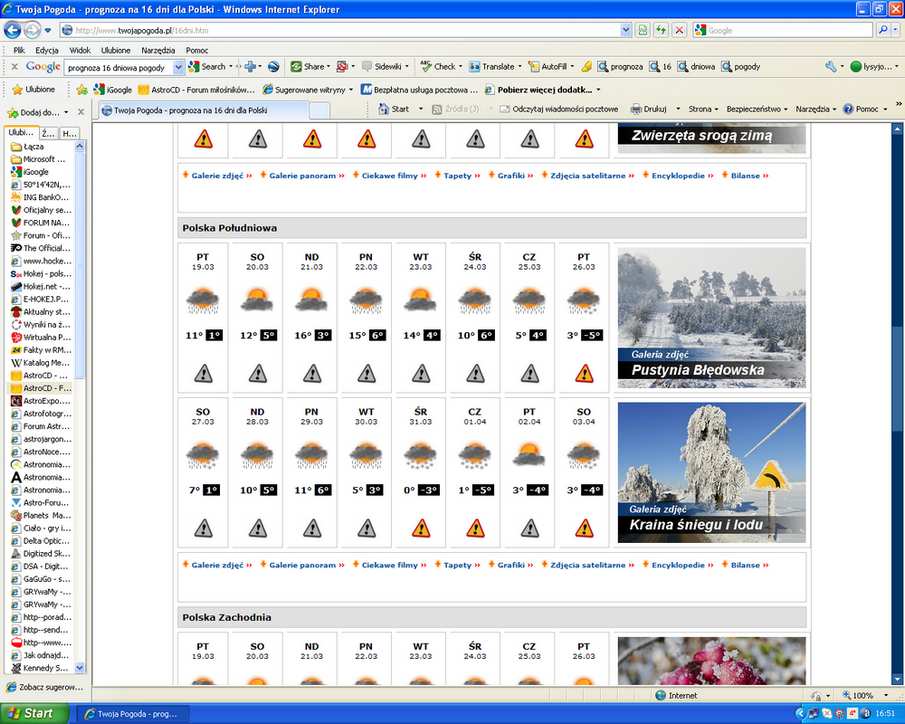
Task: Open the Bezpieczeństwo dropdown menu
Action: tap(757, 109)
